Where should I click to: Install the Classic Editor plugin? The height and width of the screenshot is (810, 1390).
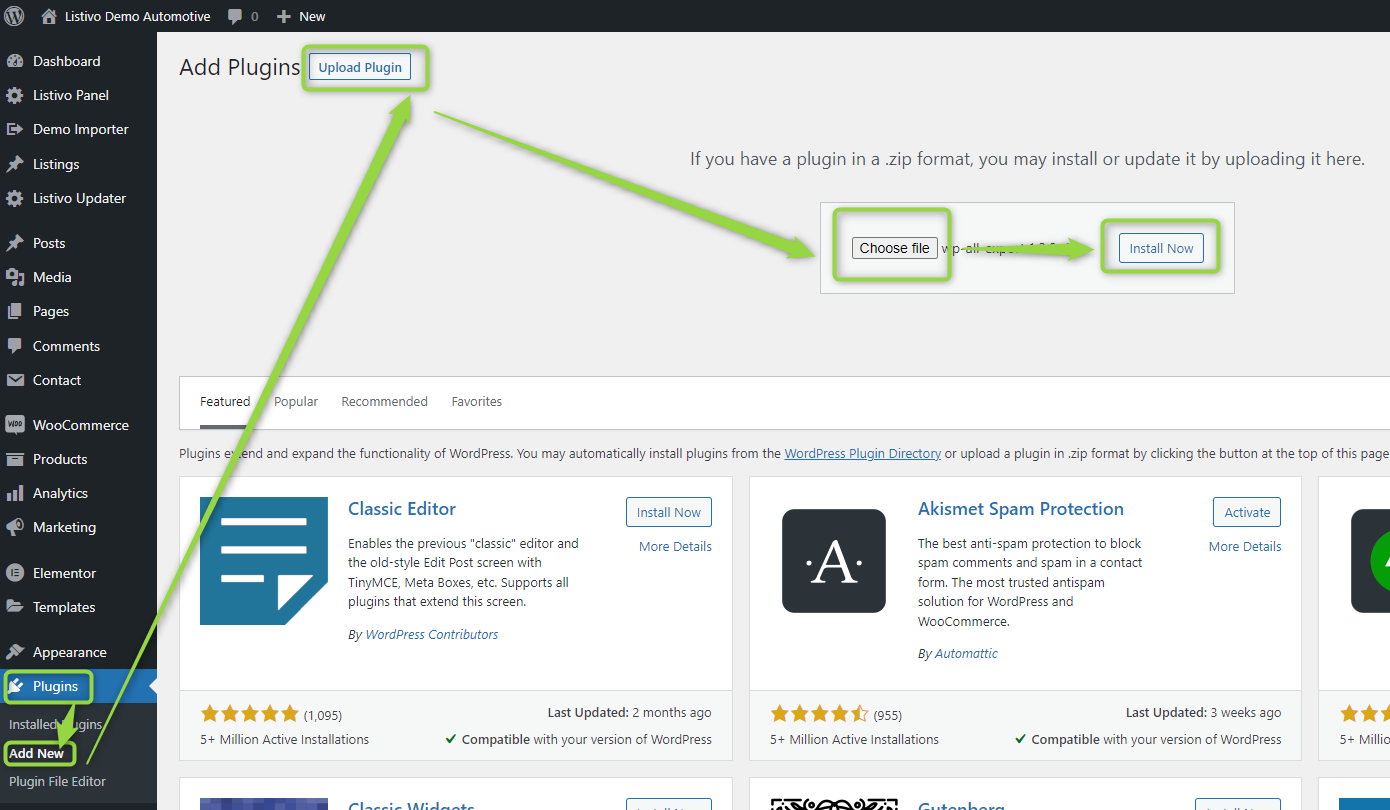tap(669, 512)
